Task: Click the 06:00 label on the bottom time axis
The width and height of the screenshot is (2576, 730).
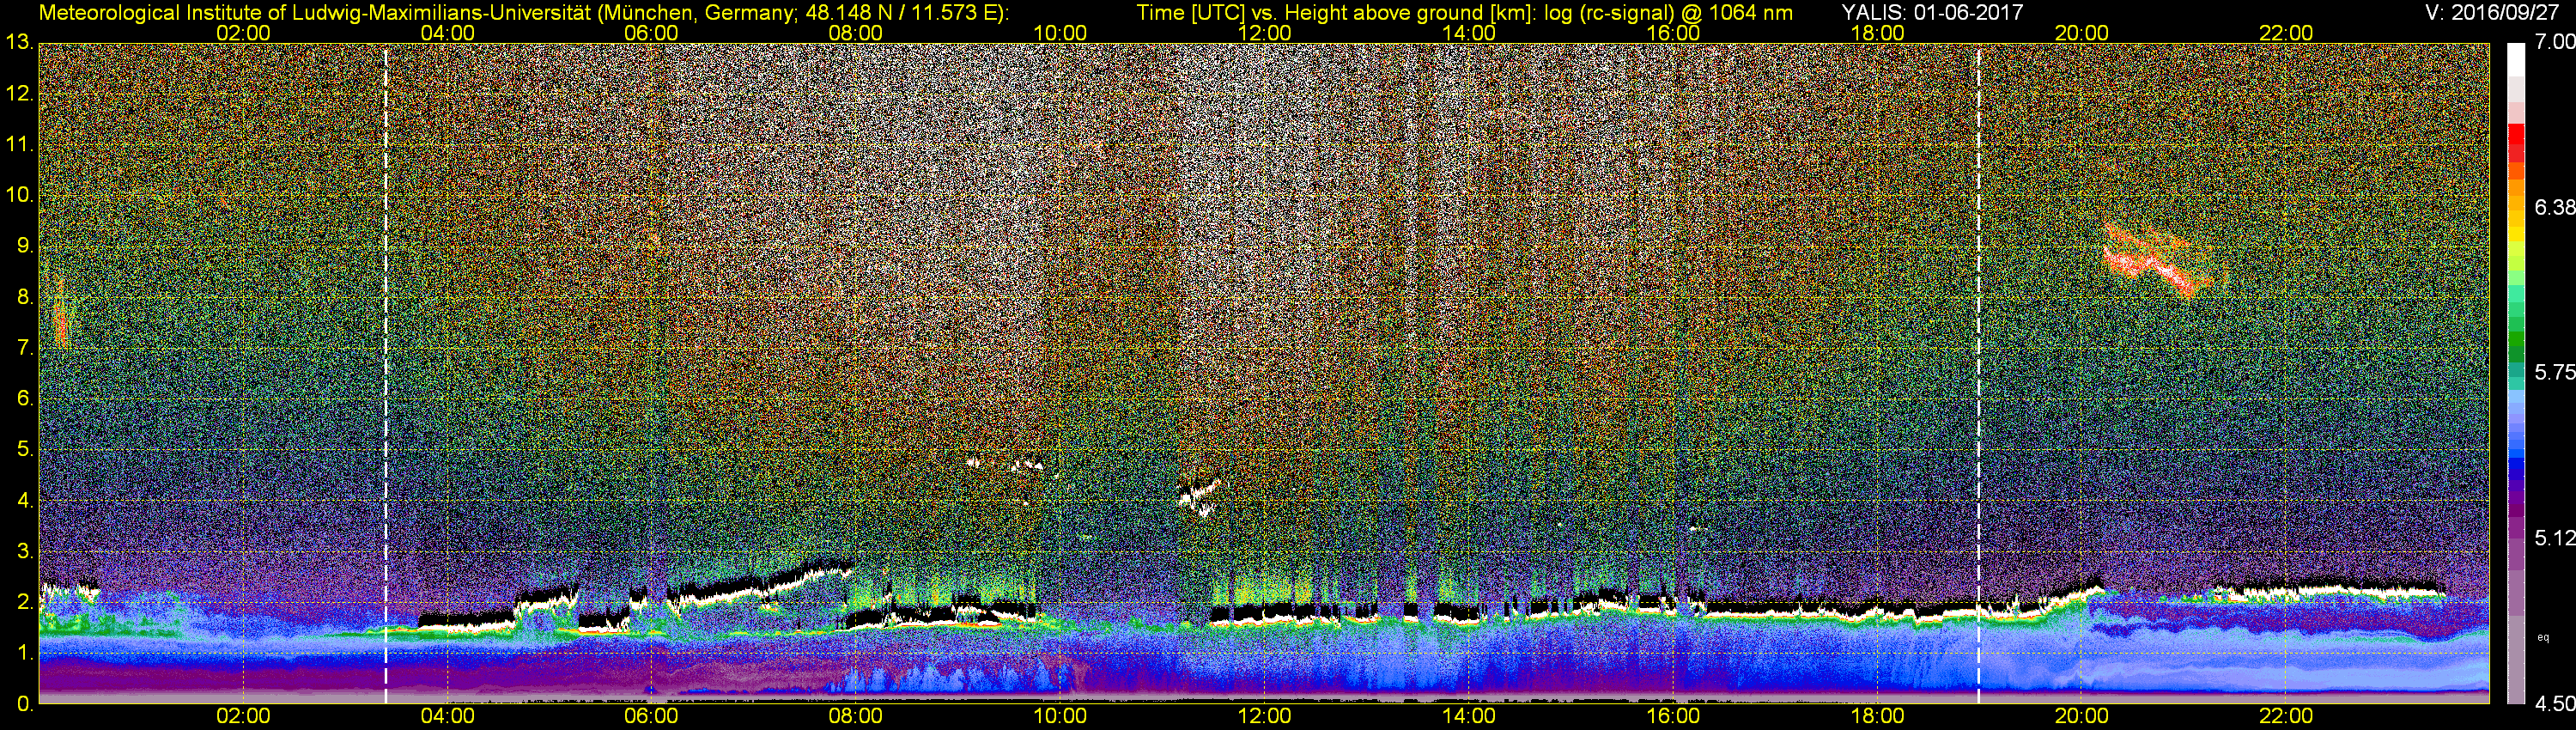Action: point(651,716)
